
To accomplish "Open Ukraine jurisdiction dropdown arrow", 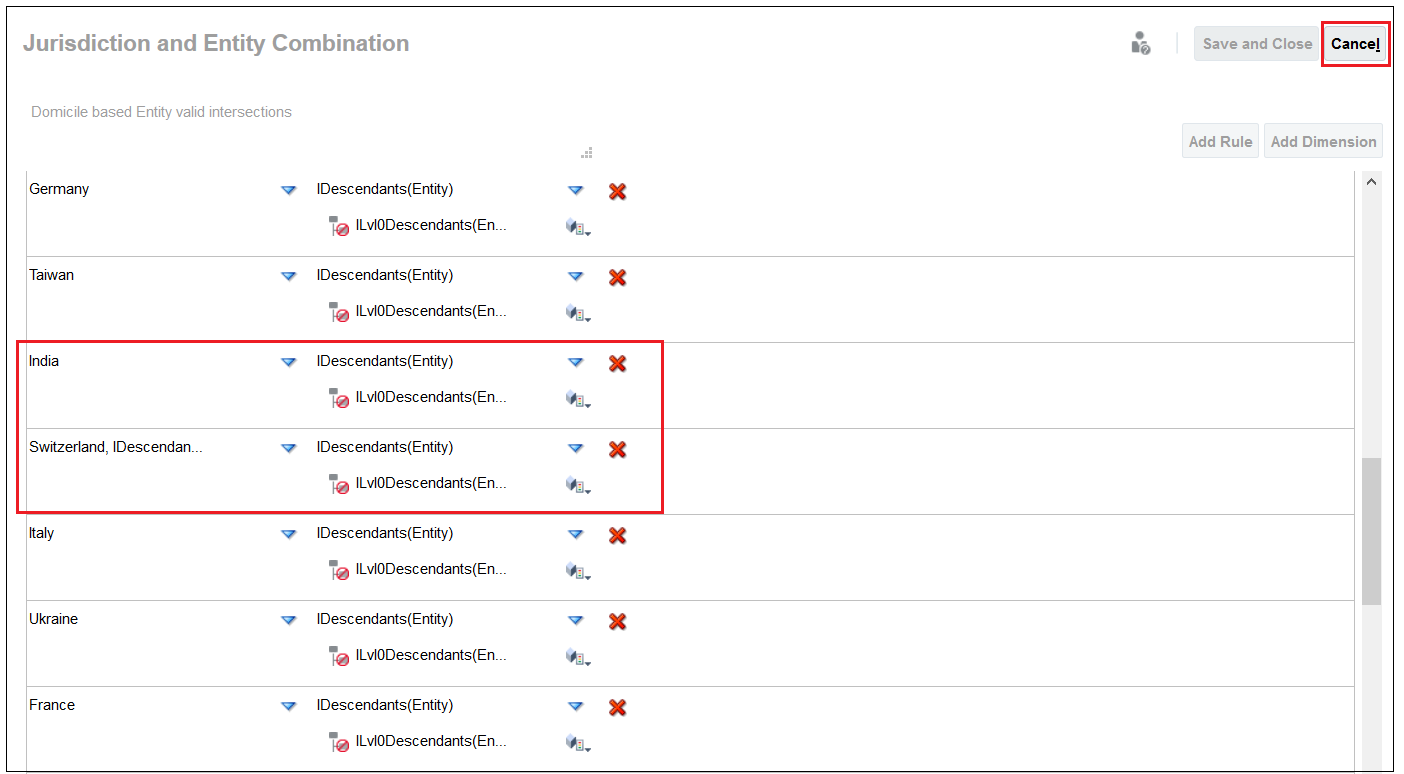I will coord(289,620).
